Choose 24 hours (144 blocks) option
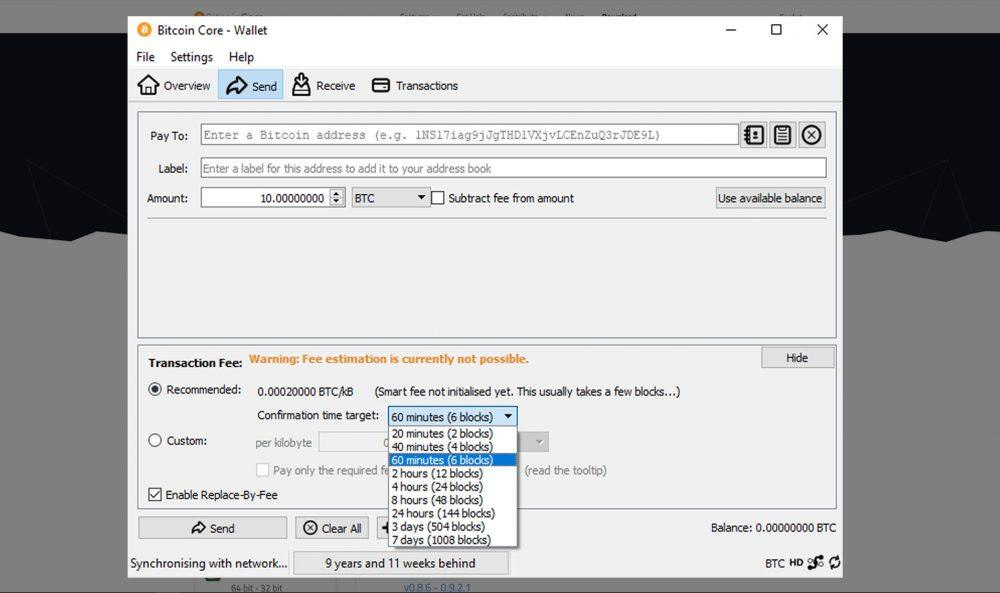 click(453, 513)
